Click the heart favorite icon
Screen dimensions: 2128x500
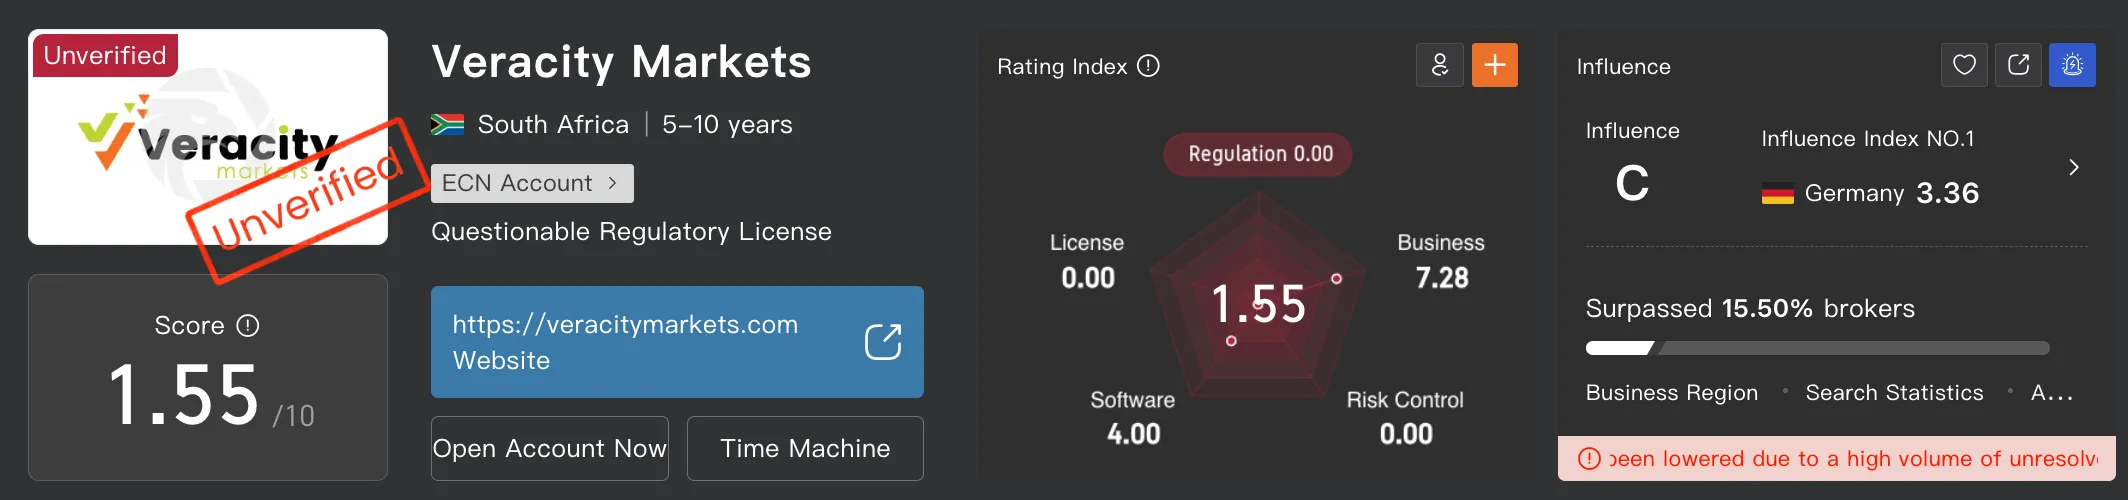(1964, 65)
